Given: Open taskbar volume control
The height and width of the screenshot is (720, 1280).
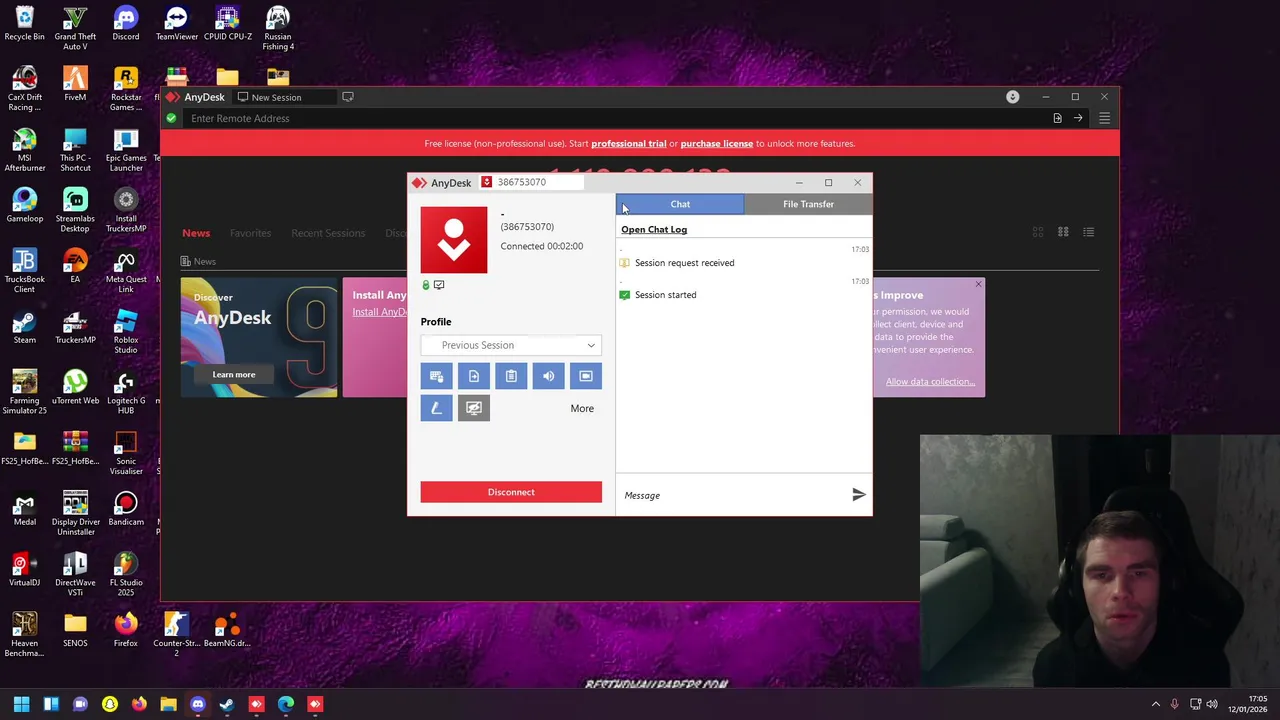Looking at the screenshot, I should (1213, 704).
